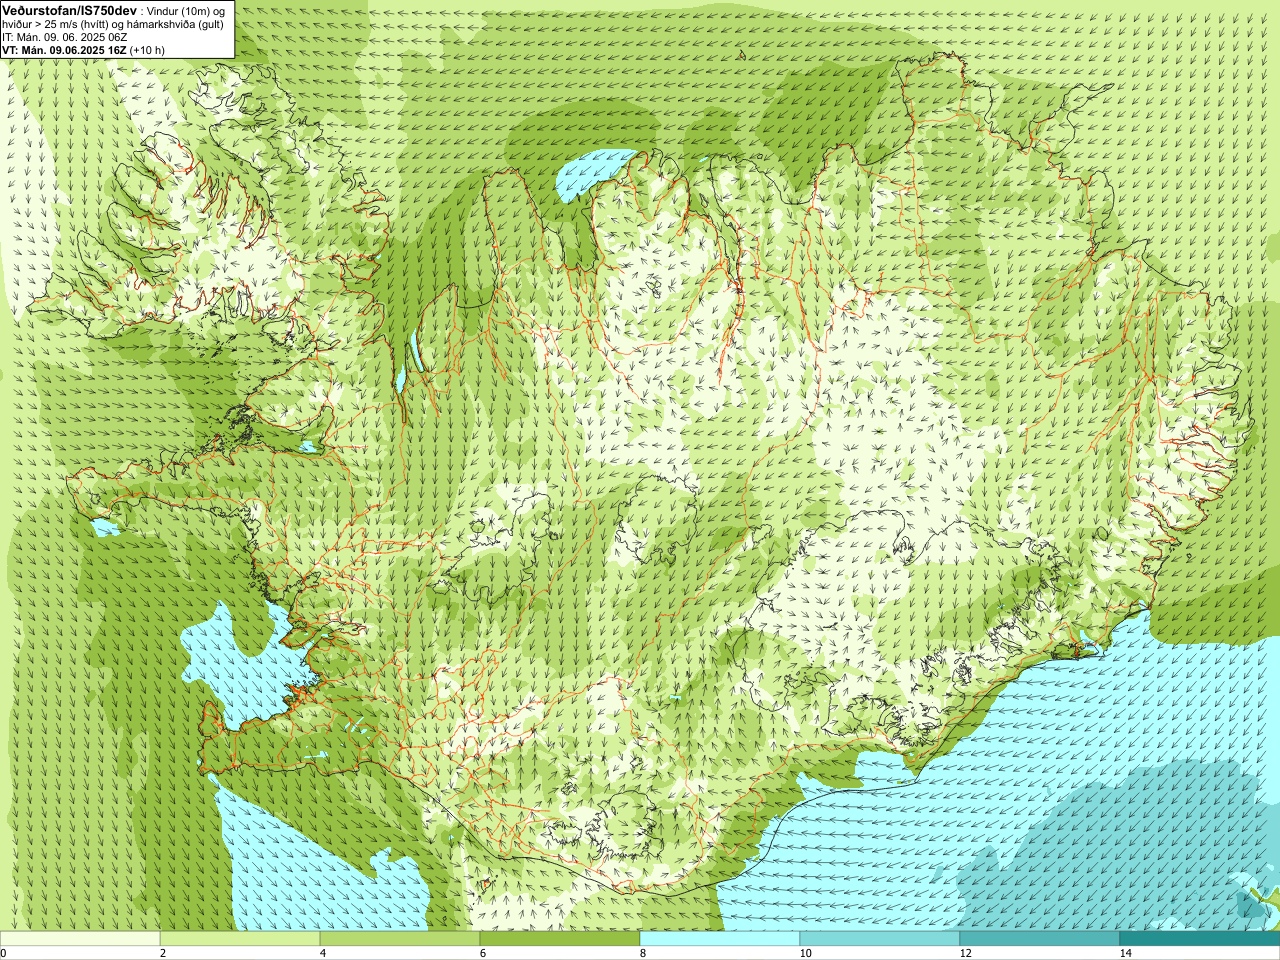Click the '(+10 h)' forecast offset text
The image size is (1280, 960).
(147, 50)
